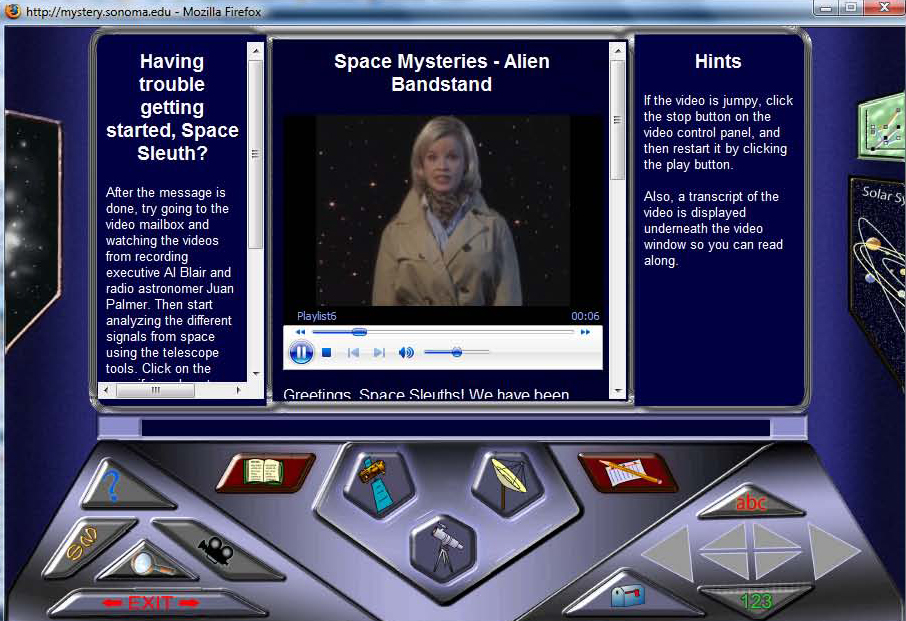The height and width of the screenshot is (621, 906).
Task: Adjust the video volume slider
Action: point(457,352)
